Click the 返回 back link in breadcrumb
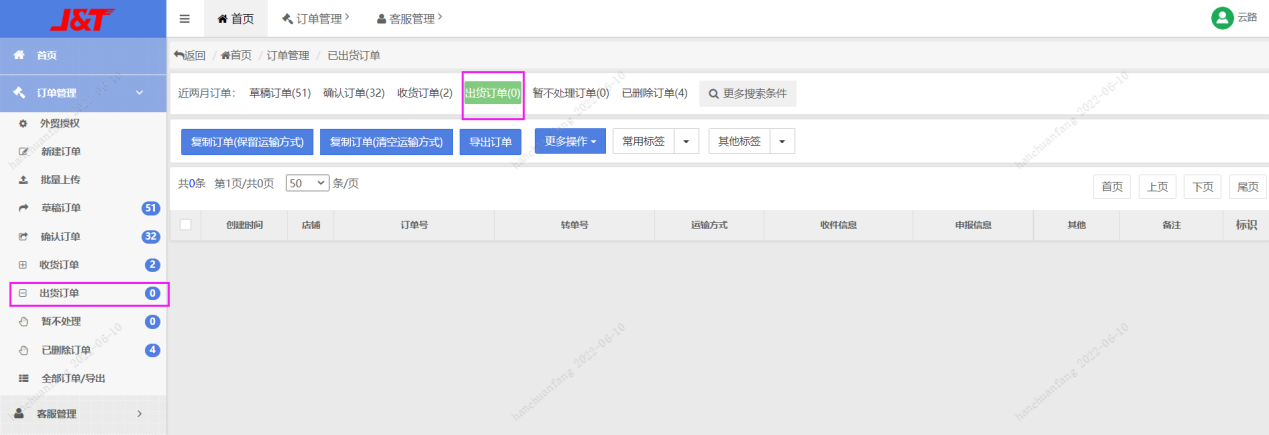This screenshot has height=435, width=1269. coord(190,56)
